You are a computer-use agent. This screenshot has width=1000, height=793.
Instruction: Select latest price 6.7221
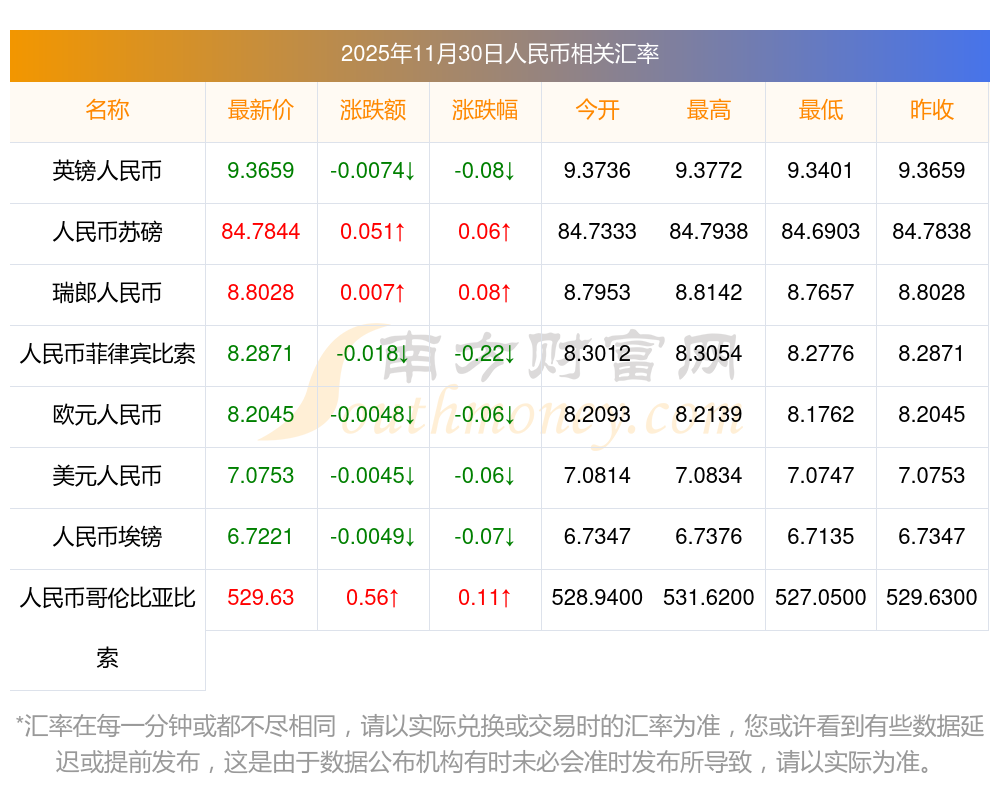point(260,537)
